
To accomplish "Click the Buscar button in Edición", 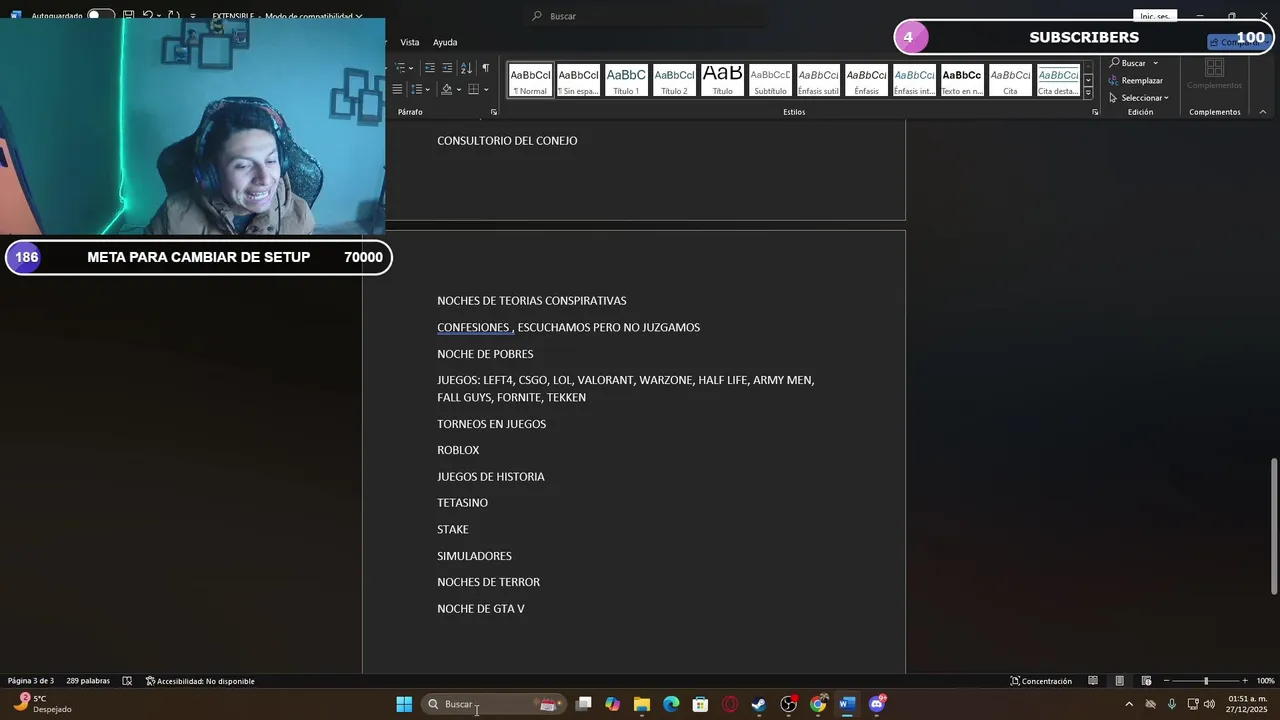I will 1127,63.
